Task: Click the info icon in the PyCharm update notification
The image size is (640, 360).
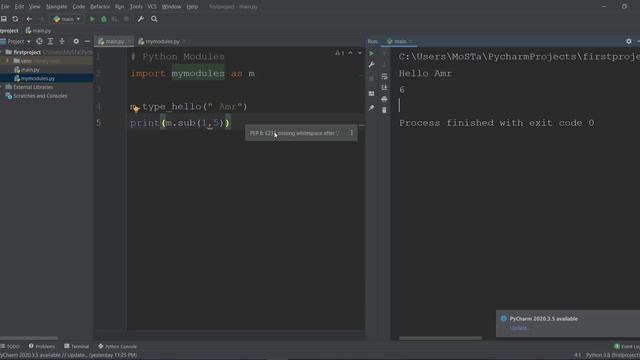Action: [504, 318]
